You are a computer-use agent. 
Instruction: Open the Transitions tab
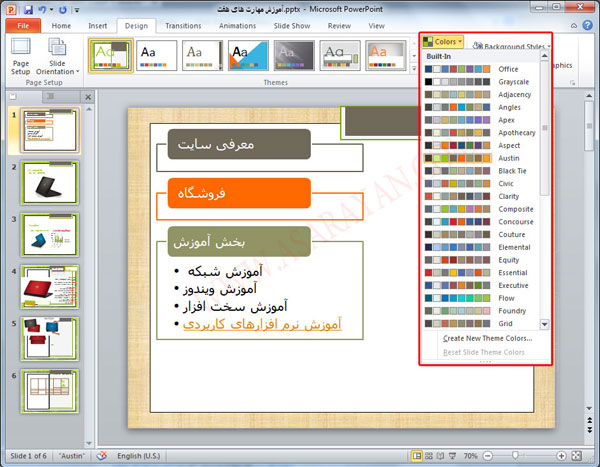[183, 25]
